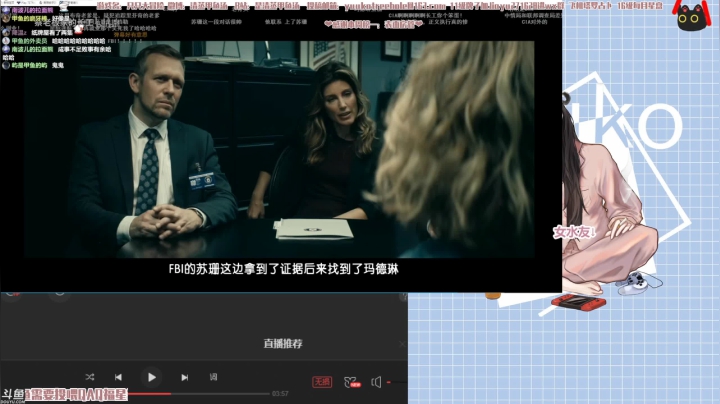Image resolution: width=720 pixels, height=404 pixels.
Task: Click the song duration 03:57
Action: pyautogui.click(x=280, y=393)
